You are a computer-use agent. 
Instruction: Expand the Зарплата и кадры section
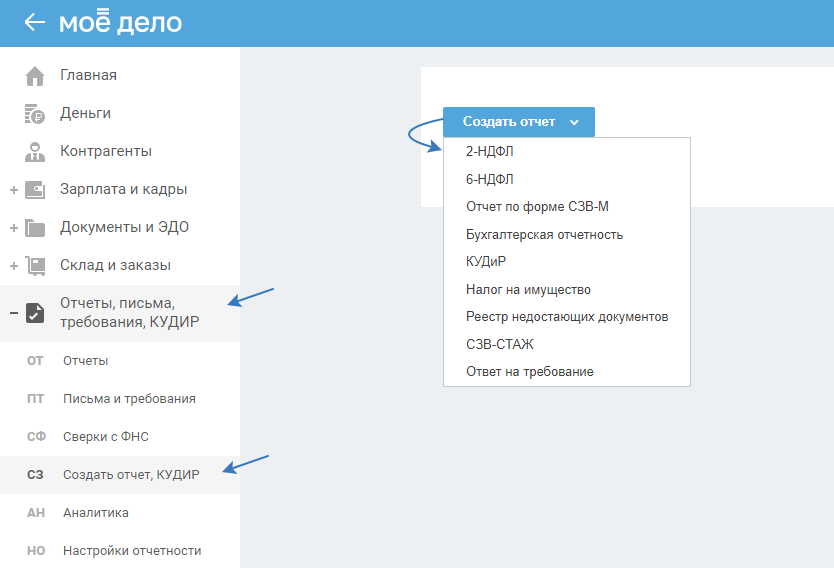click(x=13, y=190)
